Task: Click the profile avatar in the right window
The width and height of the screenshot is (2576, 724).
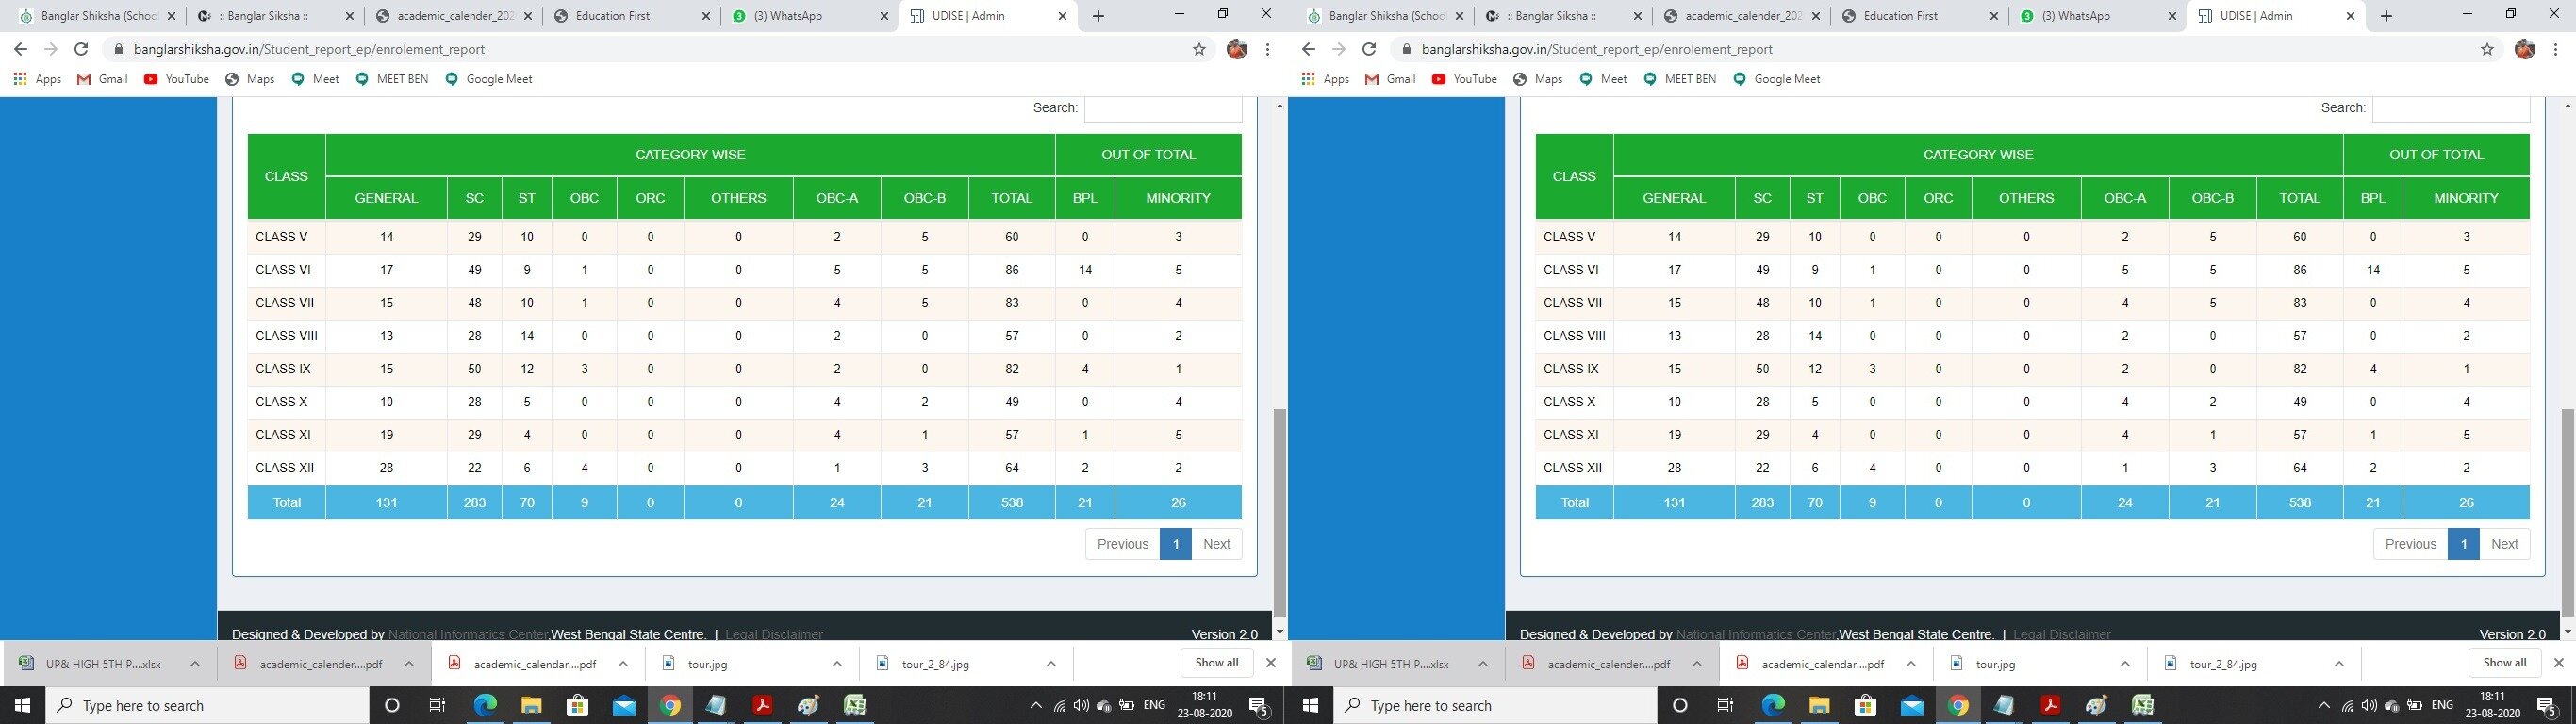Action: pos(2524,49)
